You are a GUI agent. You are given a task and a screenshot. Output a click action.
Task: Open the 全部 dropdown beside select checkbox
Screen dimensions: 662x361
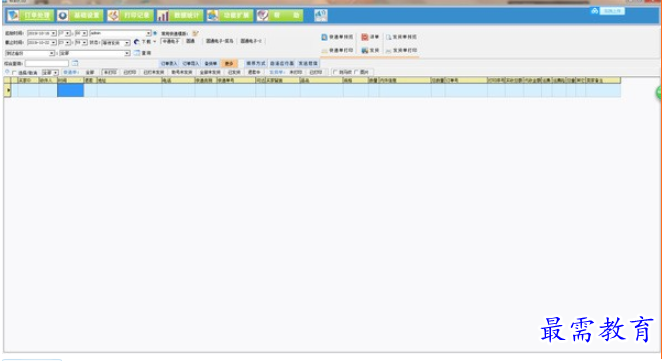pyautogui.click(x=55, y=73)
